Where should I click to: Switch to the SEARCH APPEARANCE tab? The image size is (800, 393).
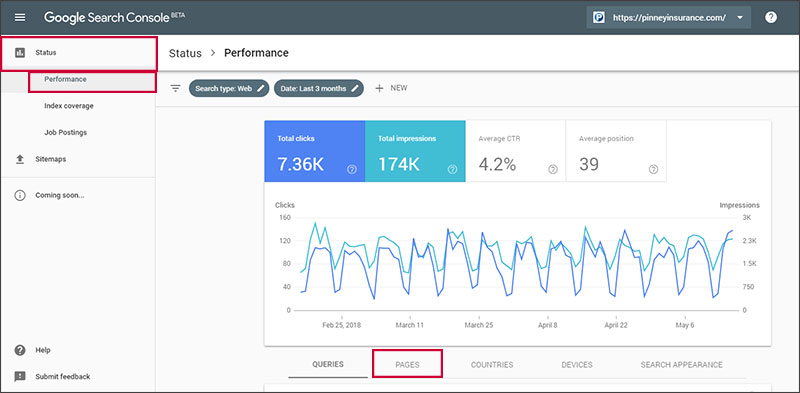(x=682, y=365)
